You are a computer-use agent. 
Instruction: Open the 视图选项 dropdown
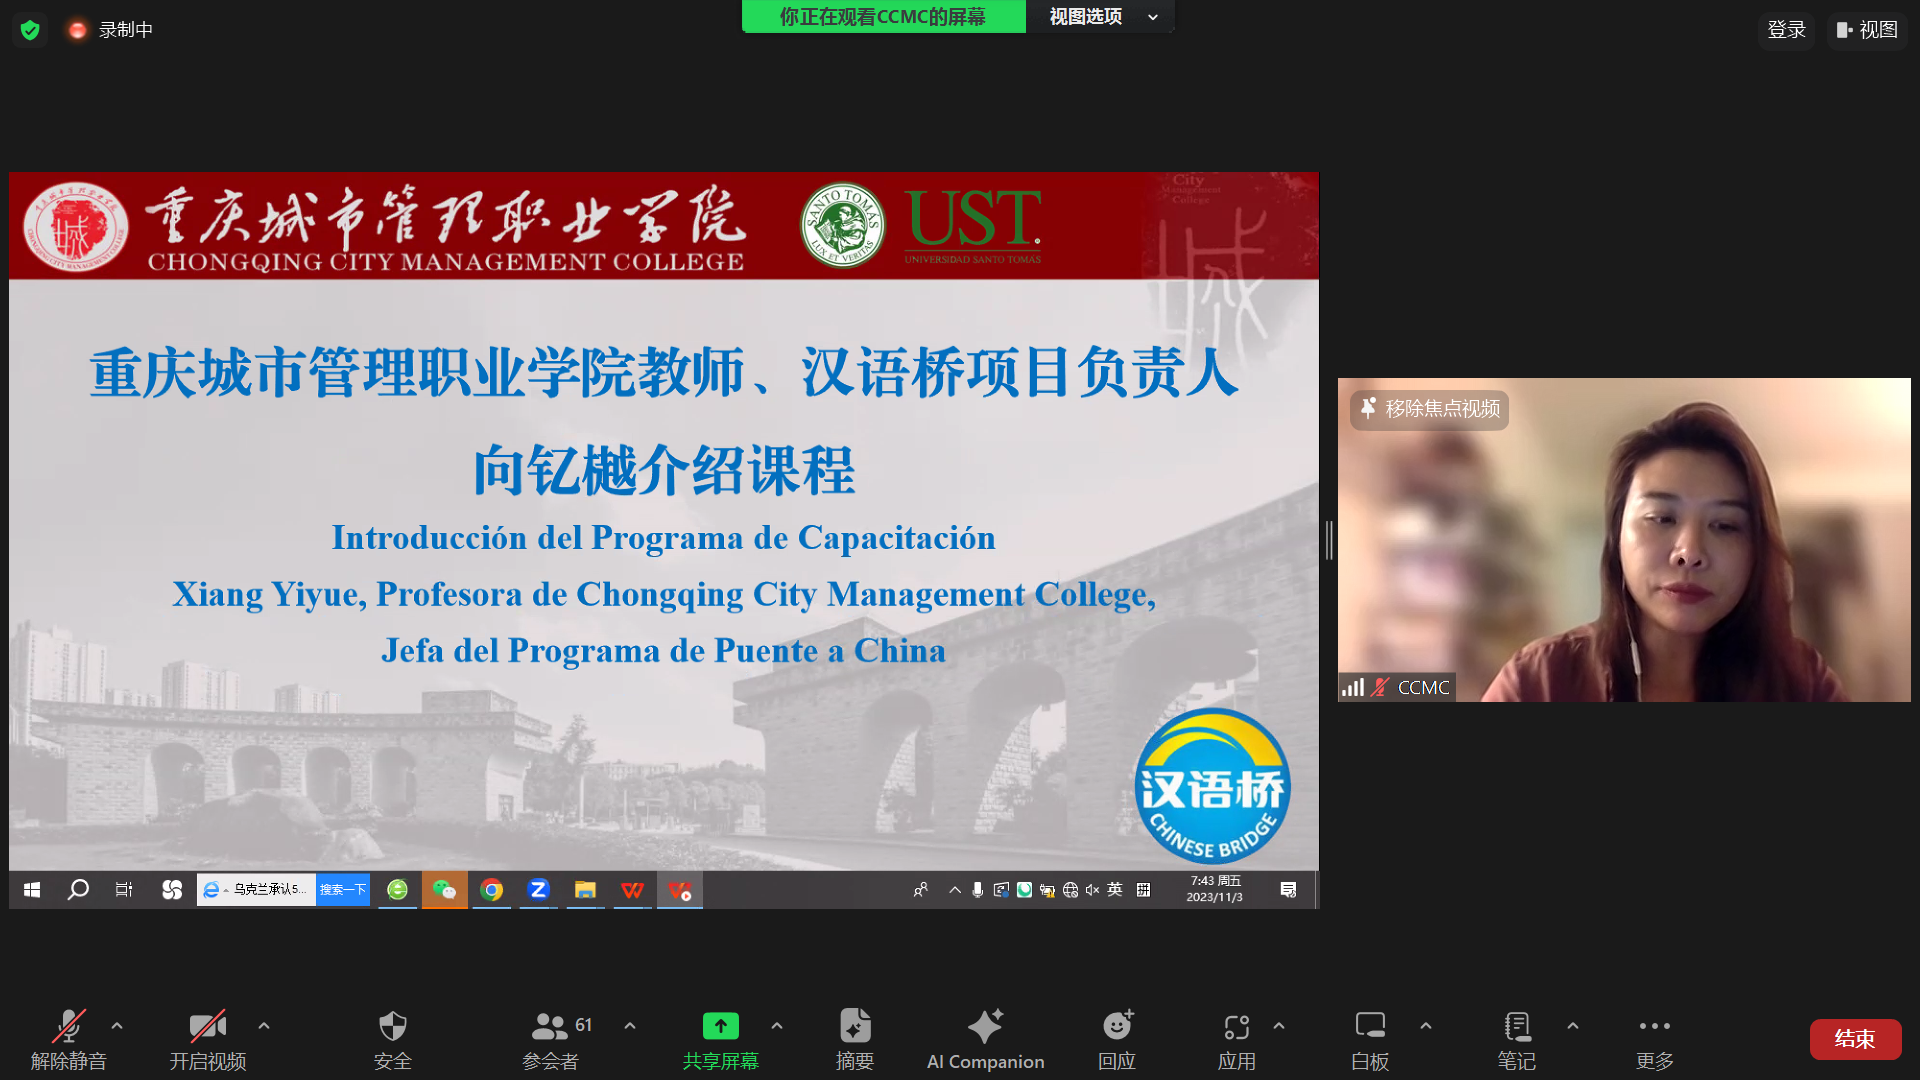pos(1100,17)
